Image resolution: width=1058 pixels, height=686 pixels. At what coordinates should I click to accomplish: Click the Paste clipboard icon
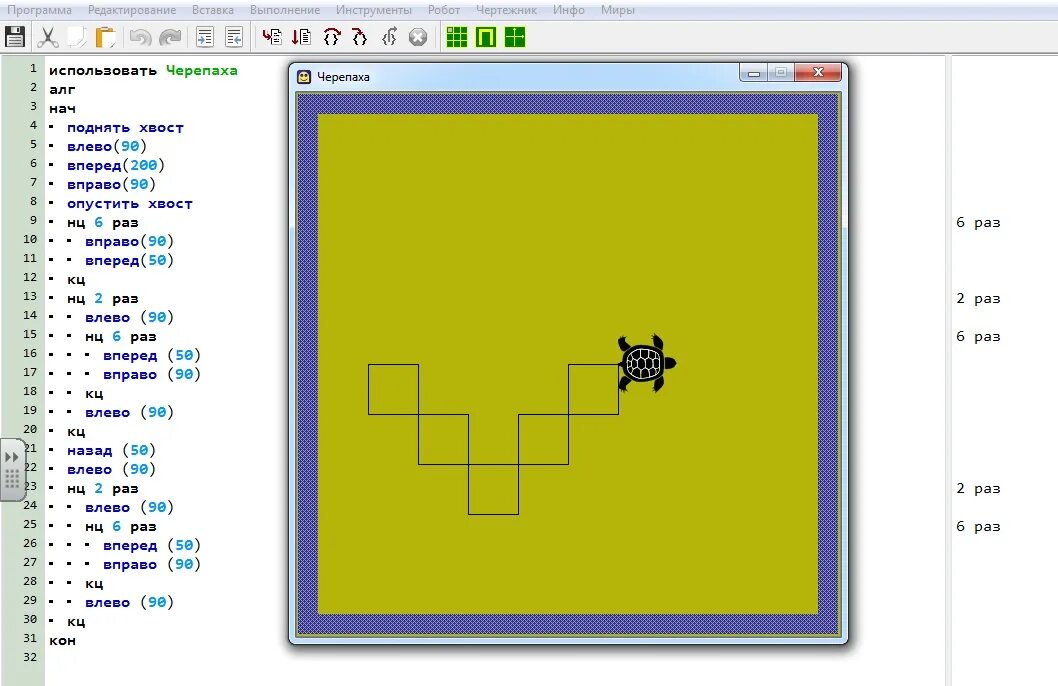[105, 37]
